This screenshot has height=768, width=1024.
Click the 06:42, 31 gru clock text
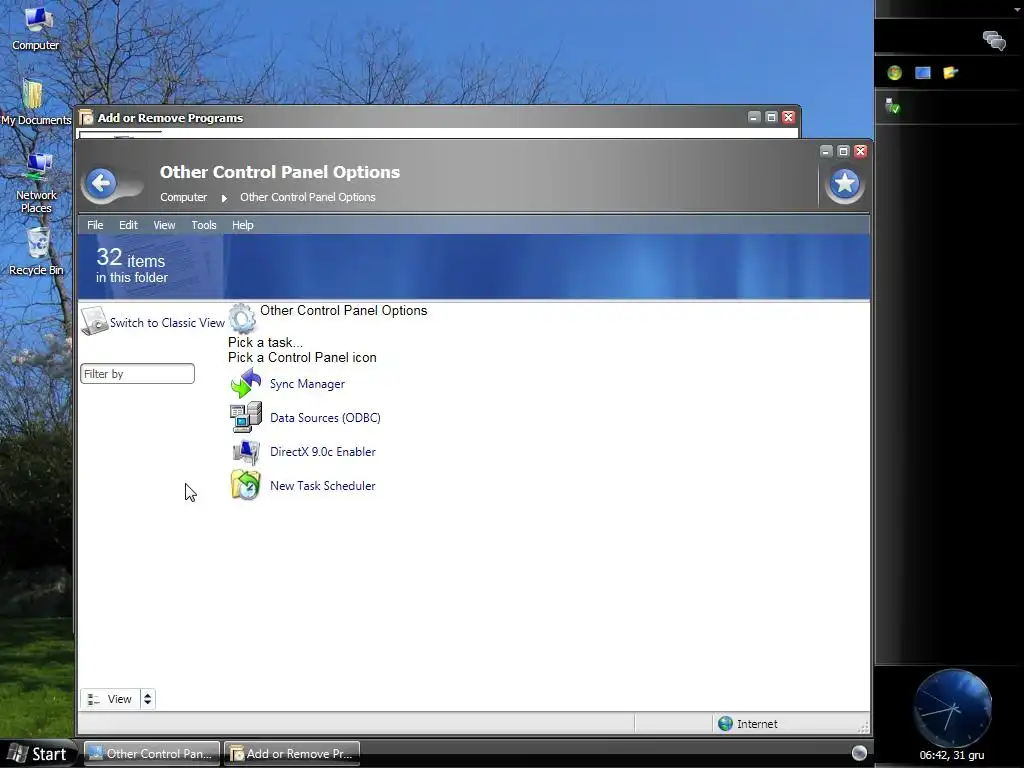tap(952, 755)
